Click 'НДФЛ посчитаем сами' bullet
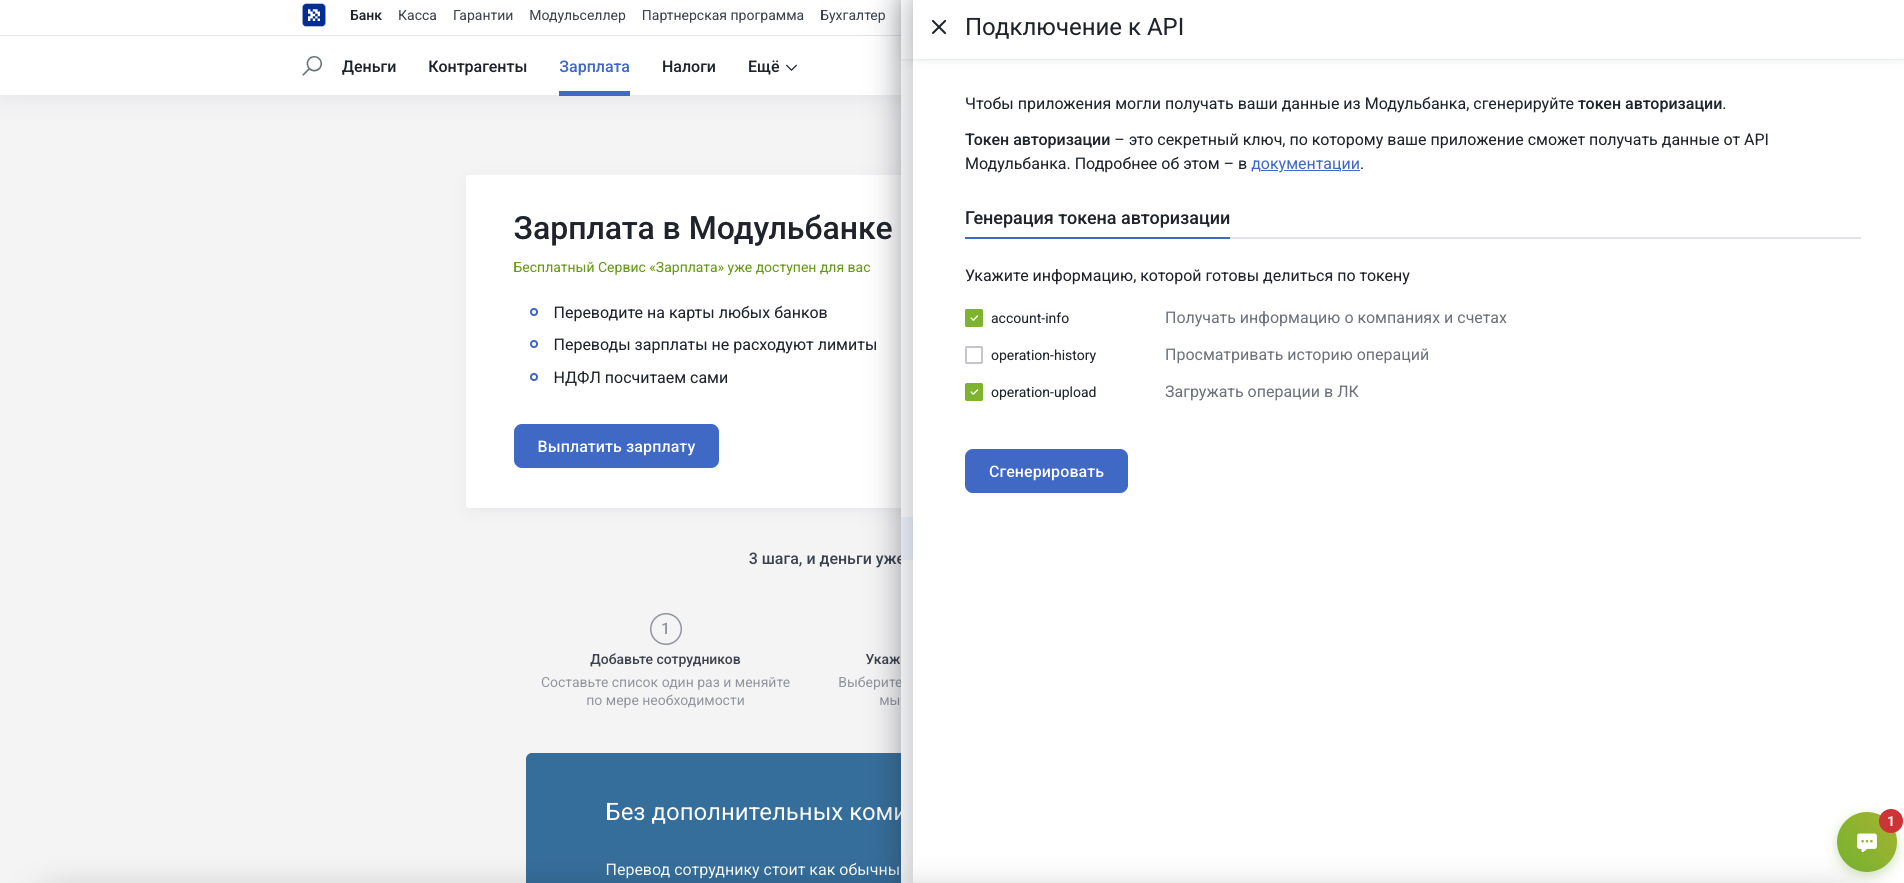The width and height of the screenshot is (1904, 883). (641, 378)
